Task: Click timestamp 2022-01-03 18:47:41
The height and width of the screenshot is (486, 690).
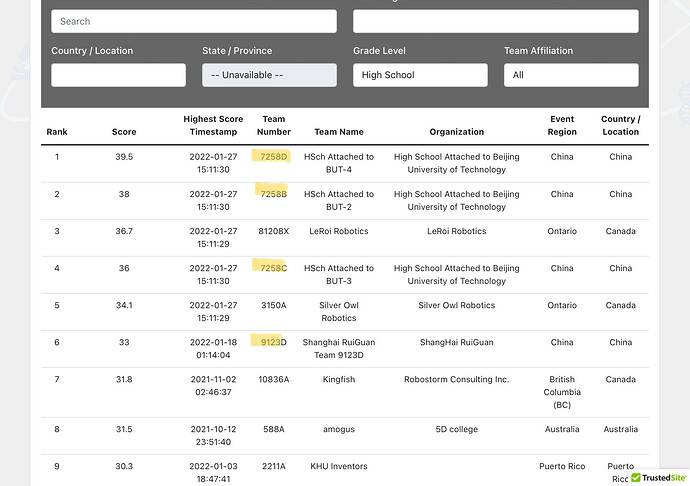Action: coord(213,472)
